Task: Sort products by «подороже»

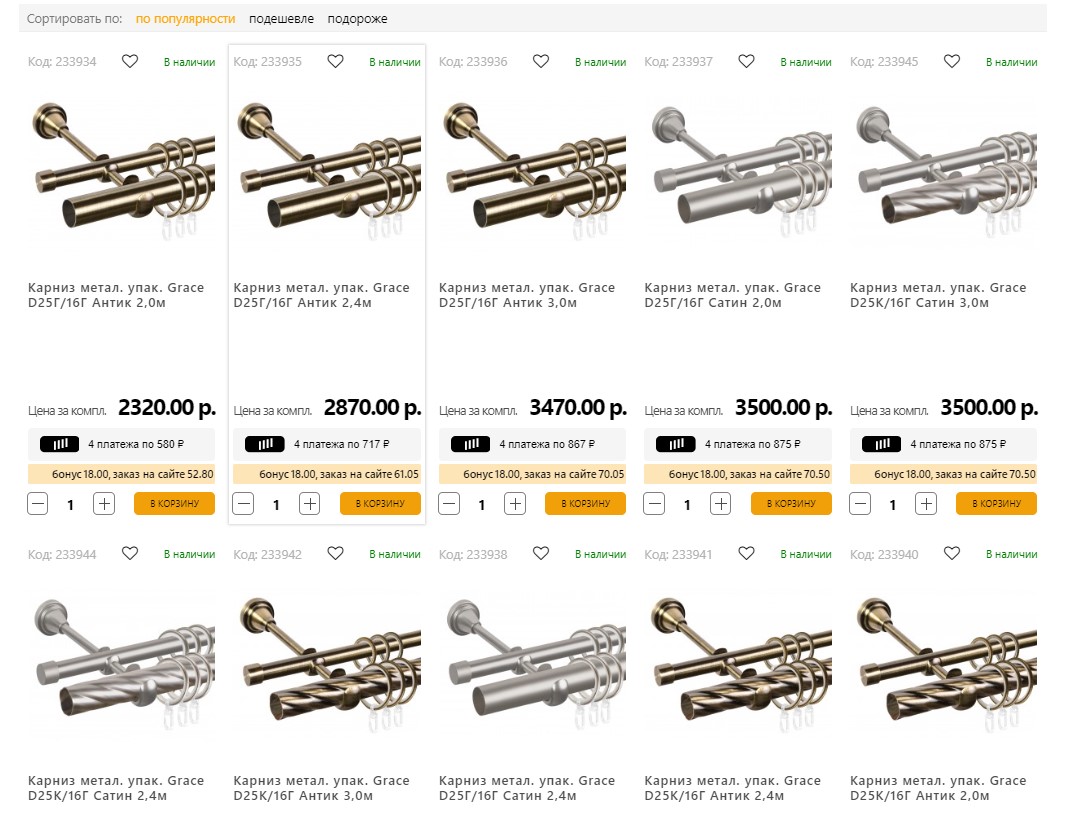Action: [x=357, y=19]
